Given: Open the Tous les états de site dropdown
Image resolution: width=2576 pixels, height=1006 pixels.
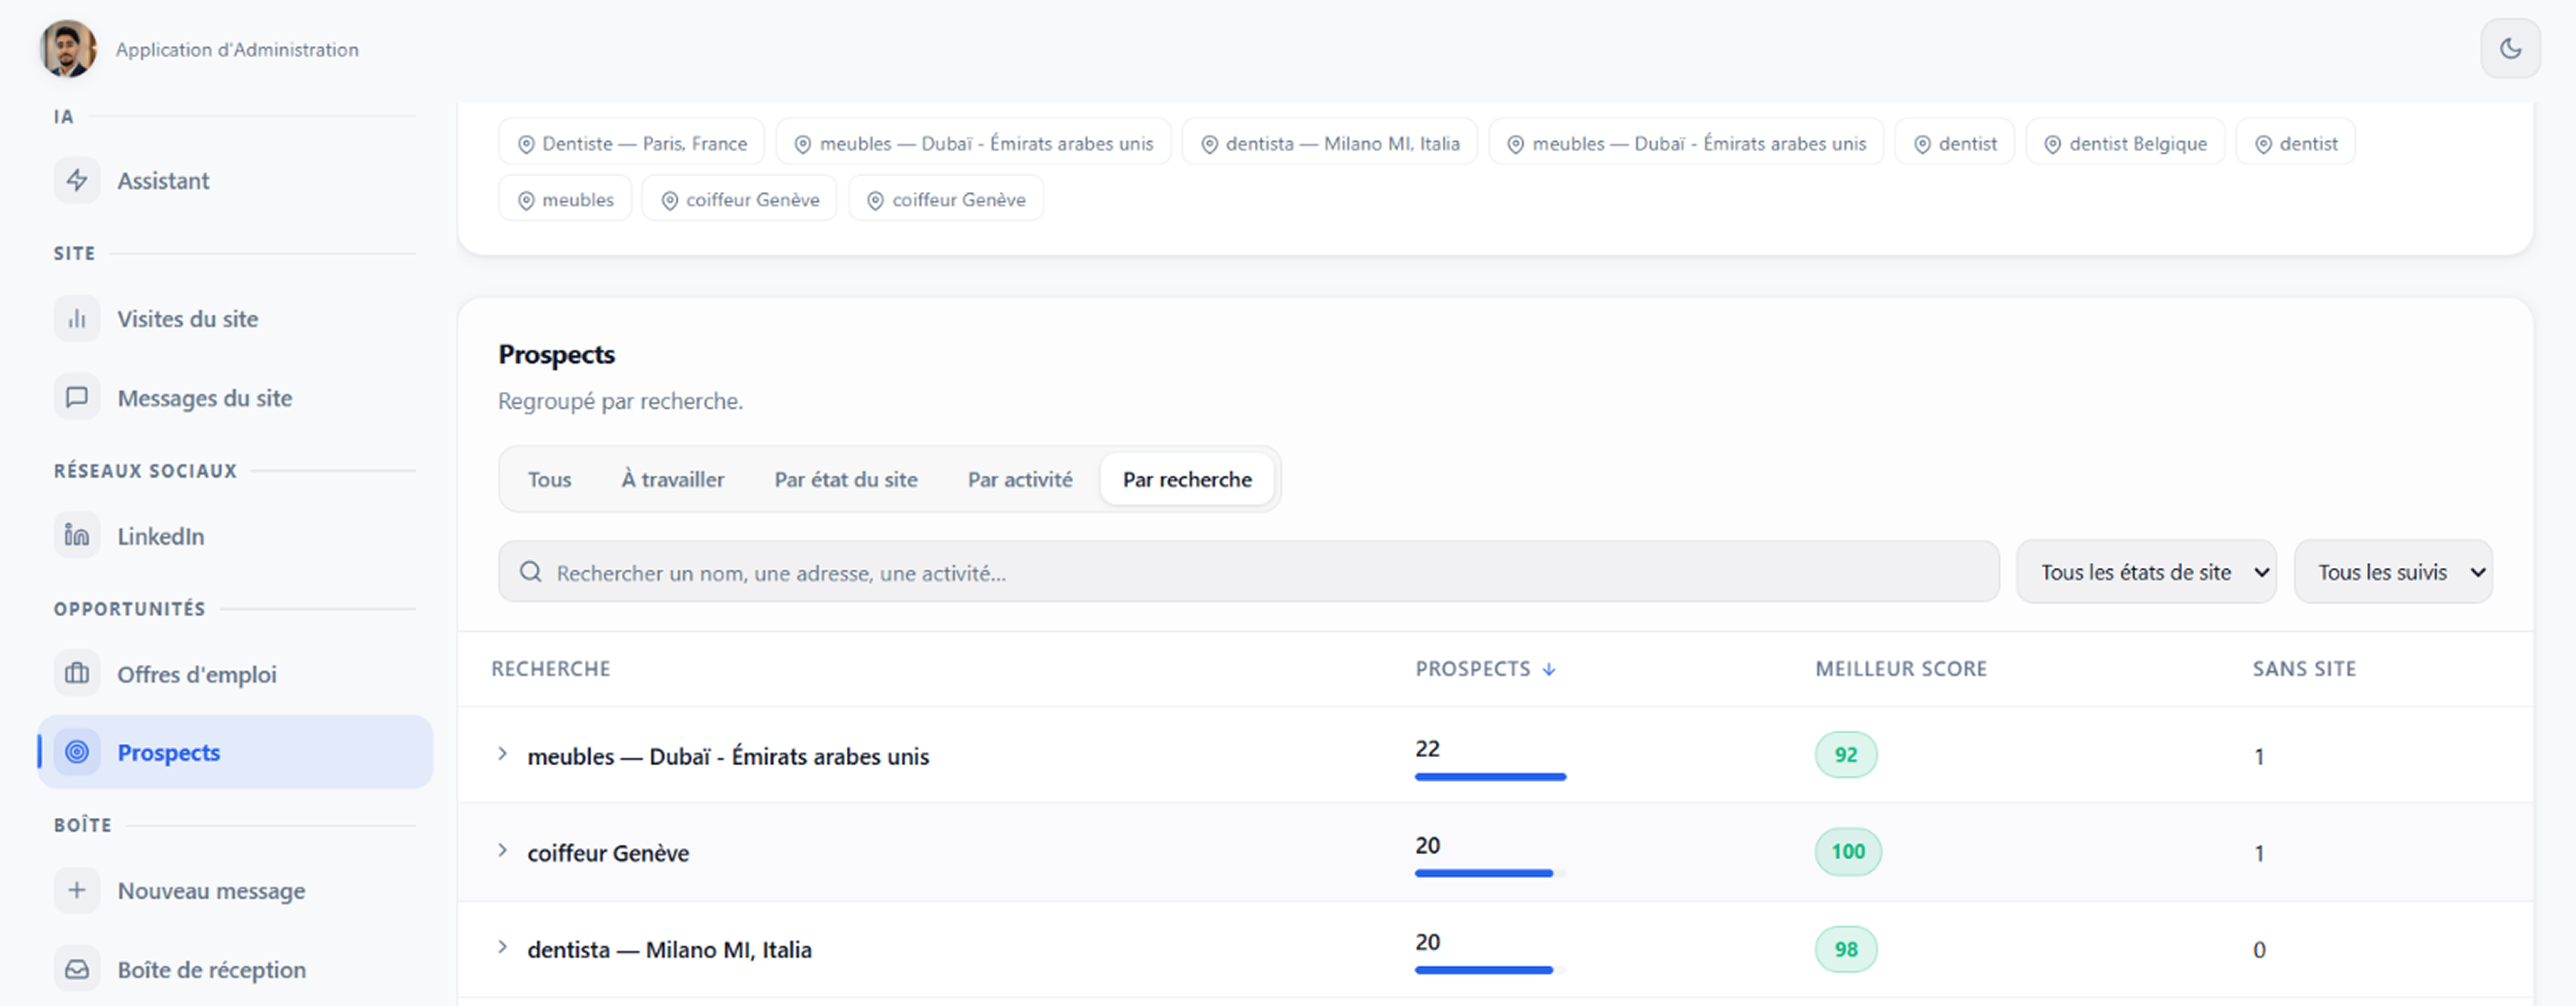Looking at the screenshot, I should pos(2146,572).
